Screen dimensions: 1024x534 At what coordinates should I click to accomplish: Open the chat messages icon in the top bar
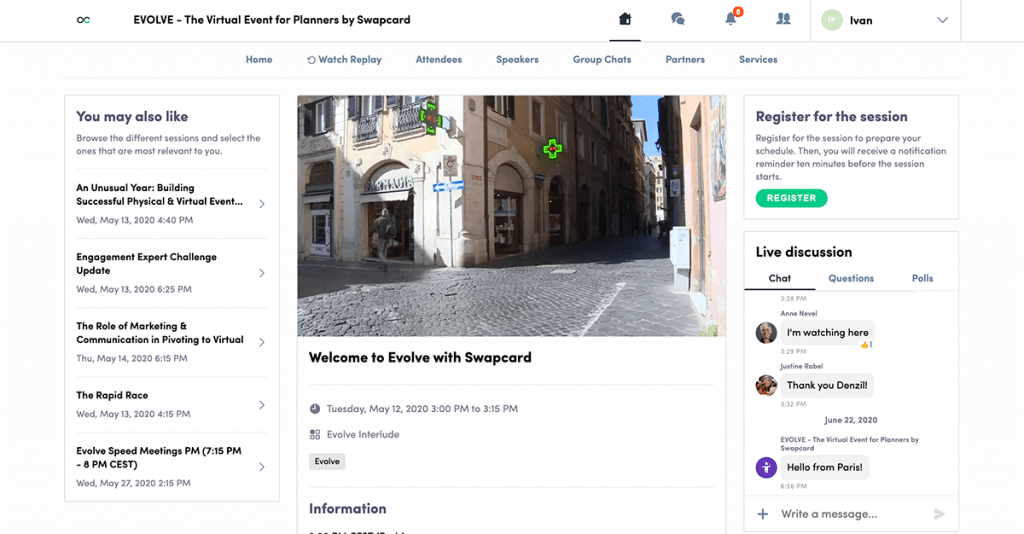pyautogui.click(x=678, y=19)
